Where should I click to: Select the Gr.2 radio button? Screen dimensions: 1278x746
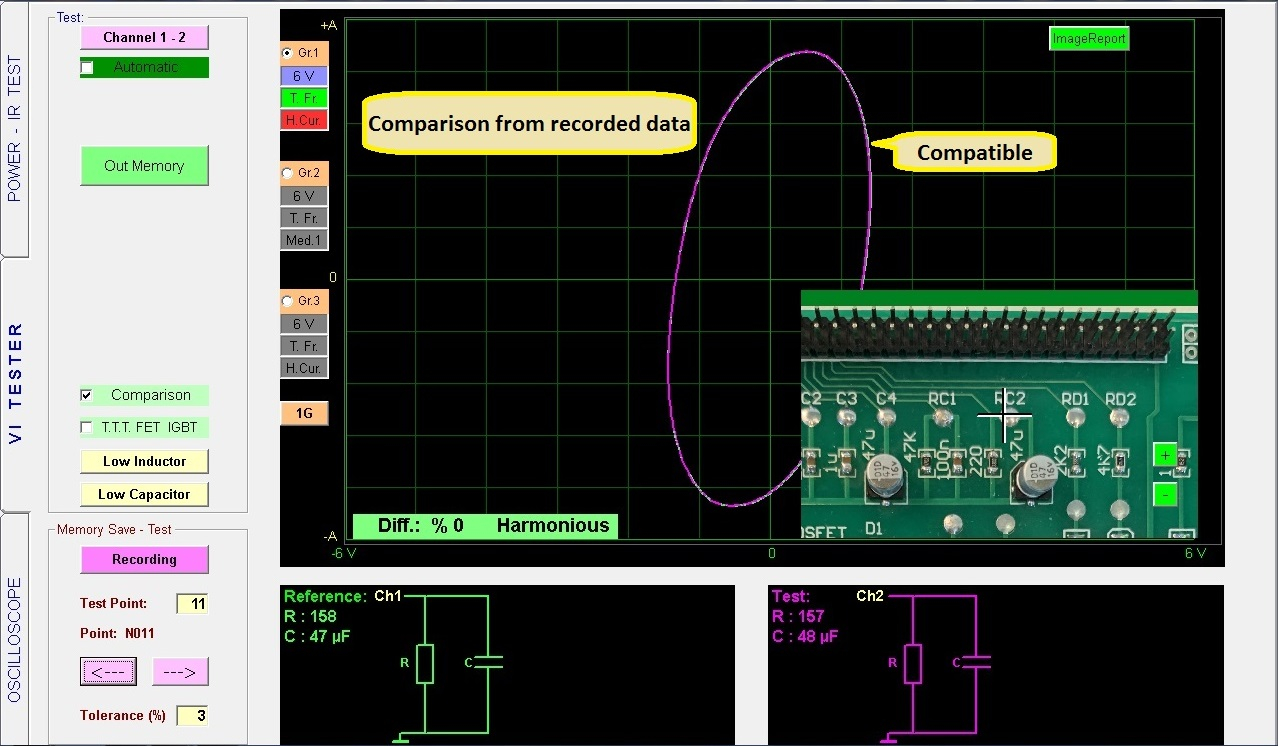coord(289,173)
